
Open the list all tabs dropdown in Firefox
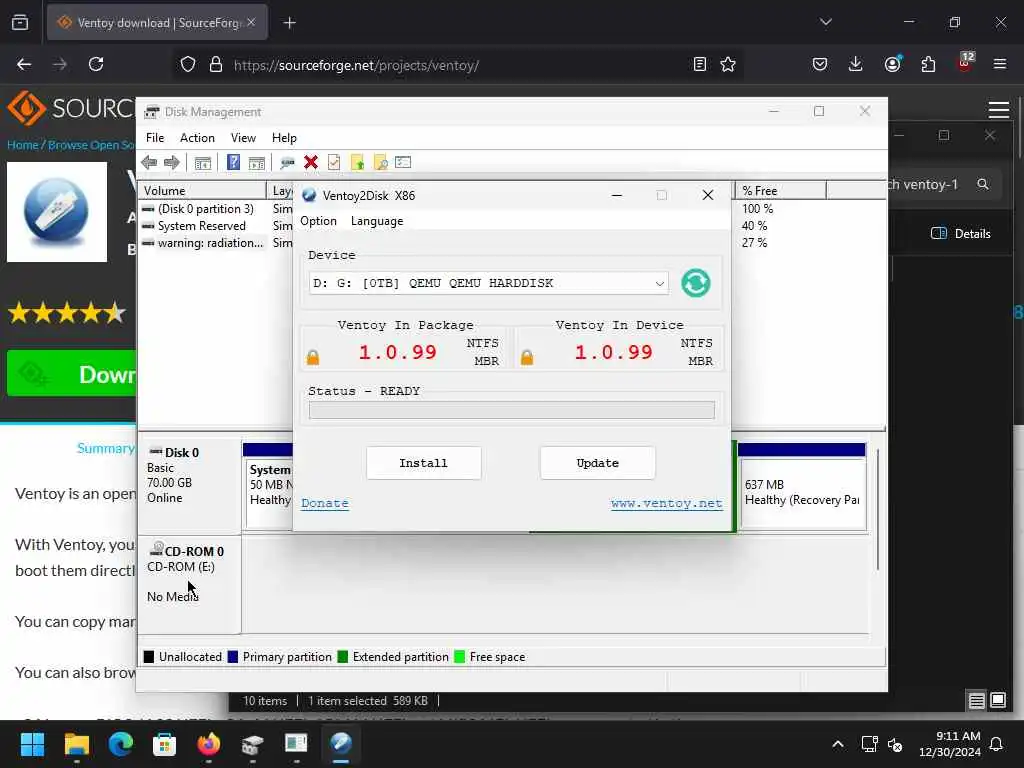pyautogui.click(x=825, y=22)
